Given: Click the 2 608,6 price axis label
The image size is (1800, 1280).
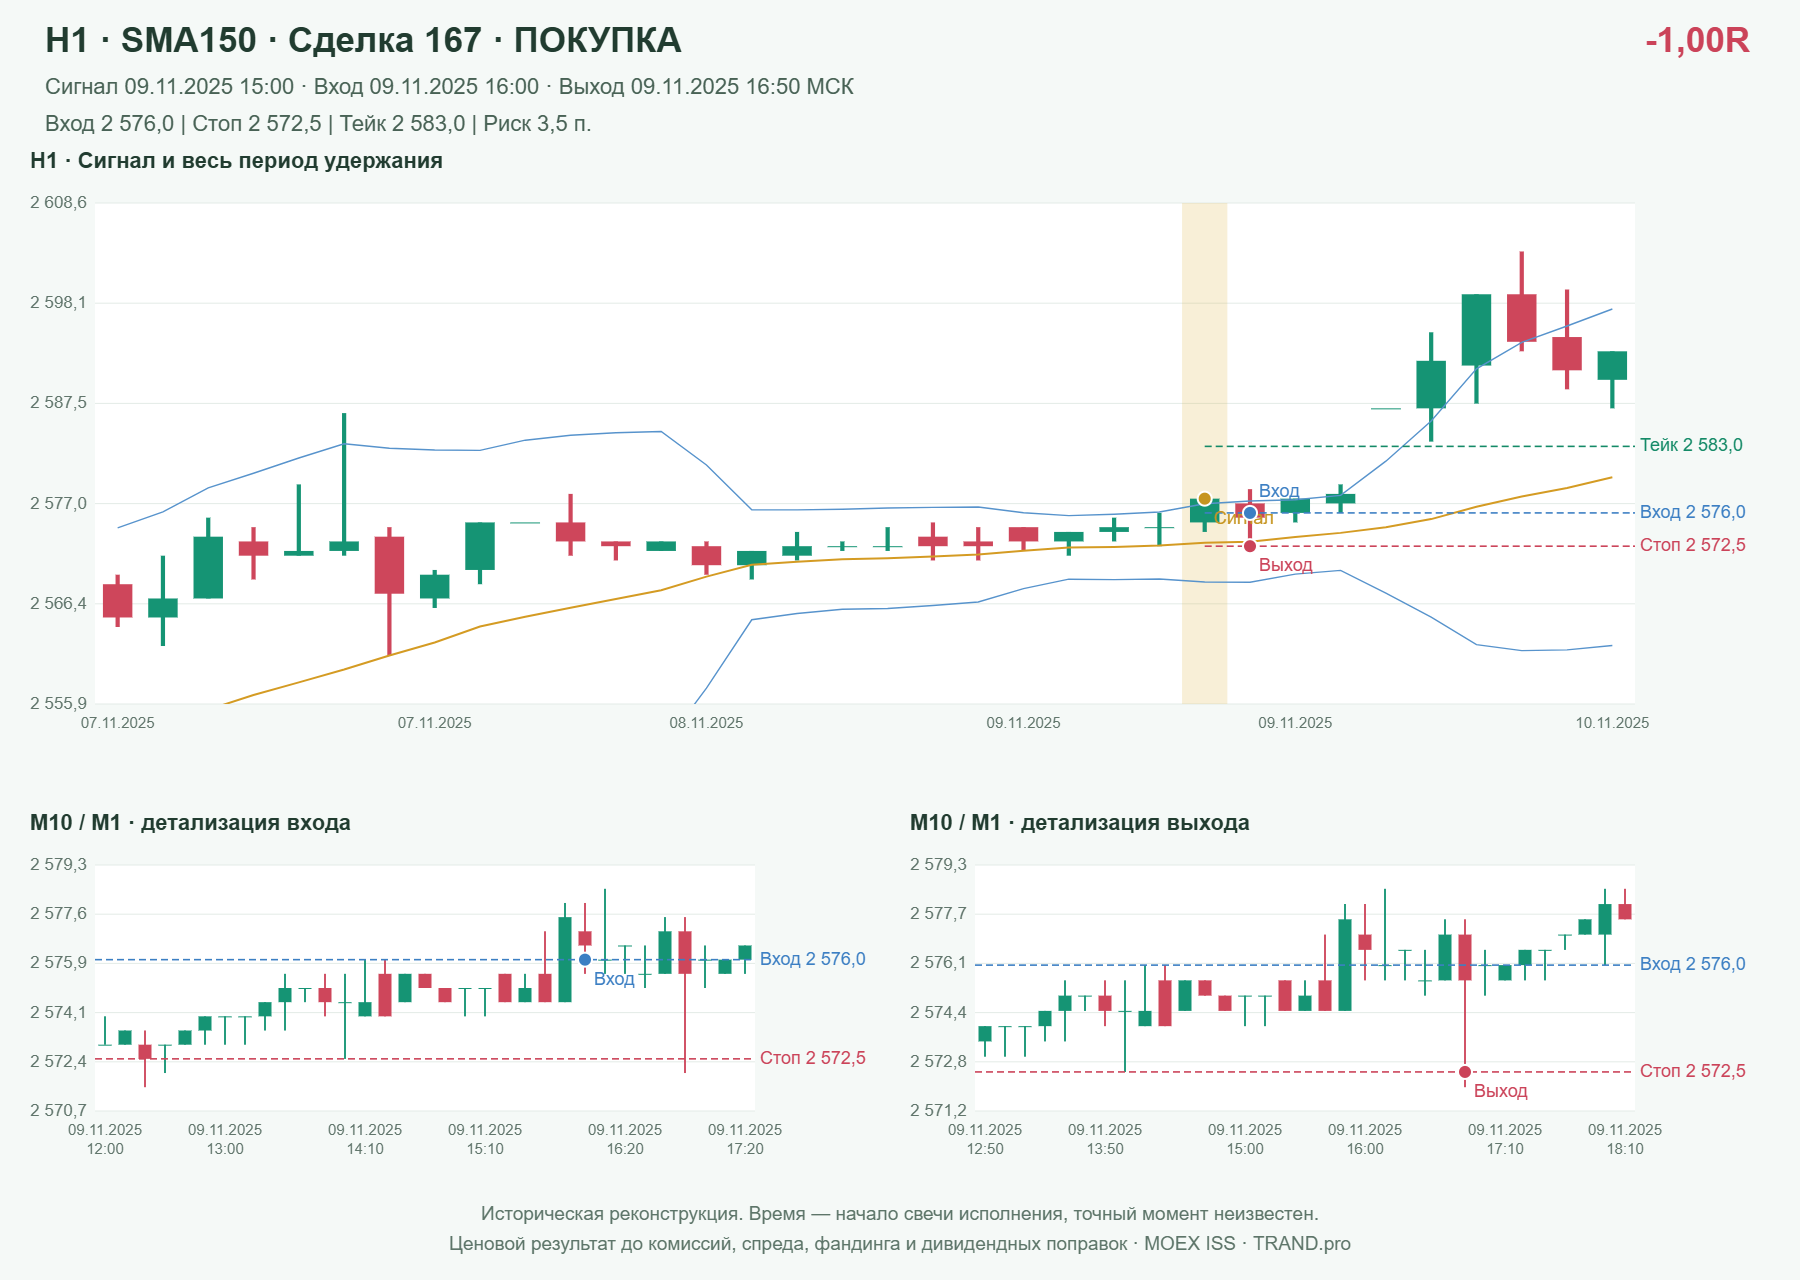Looking at the screenshot, I should pos(58,203).
